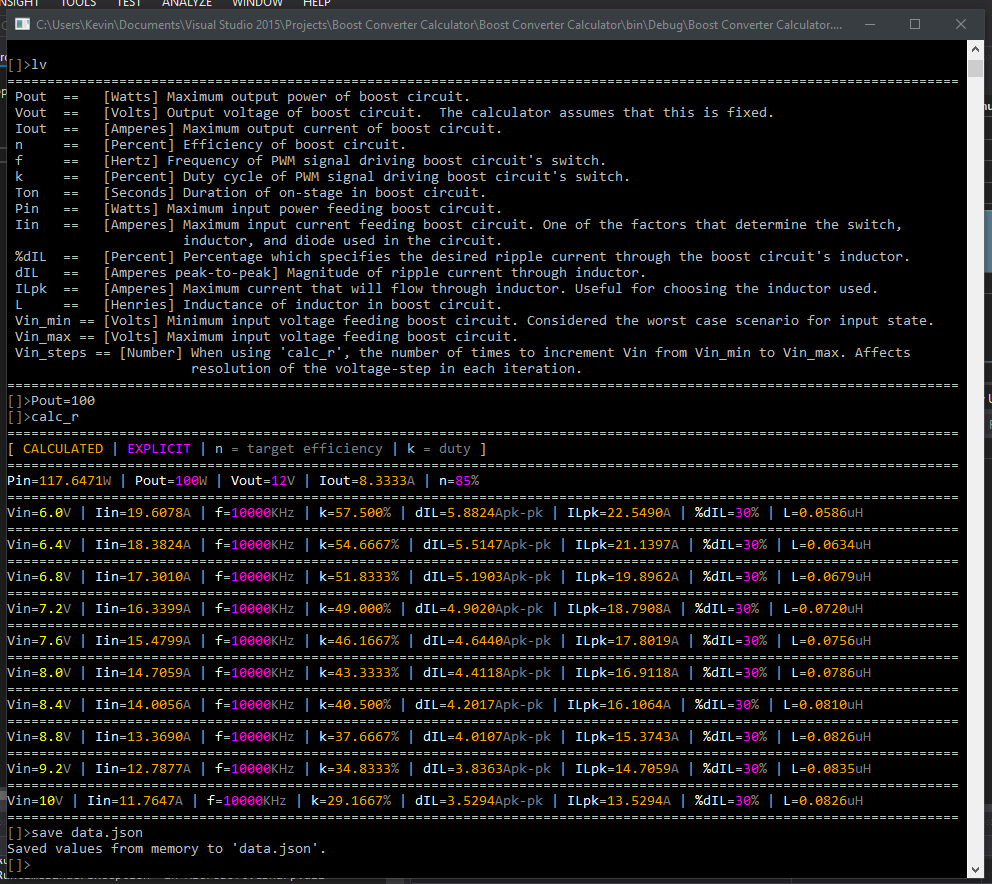Click the orange CALCULATED legend label
Screen dimensions: 992x884
click(62, 449)
